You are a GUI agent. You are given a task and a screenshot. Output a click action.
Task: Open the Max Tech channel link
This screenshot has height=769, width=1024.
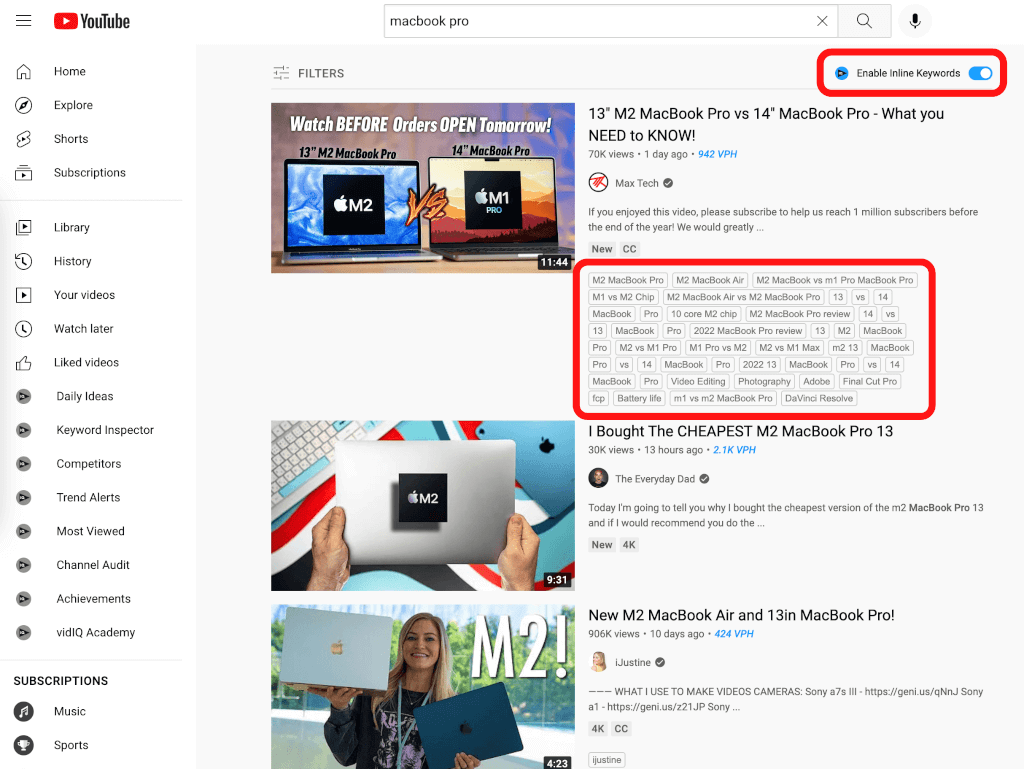636,183
